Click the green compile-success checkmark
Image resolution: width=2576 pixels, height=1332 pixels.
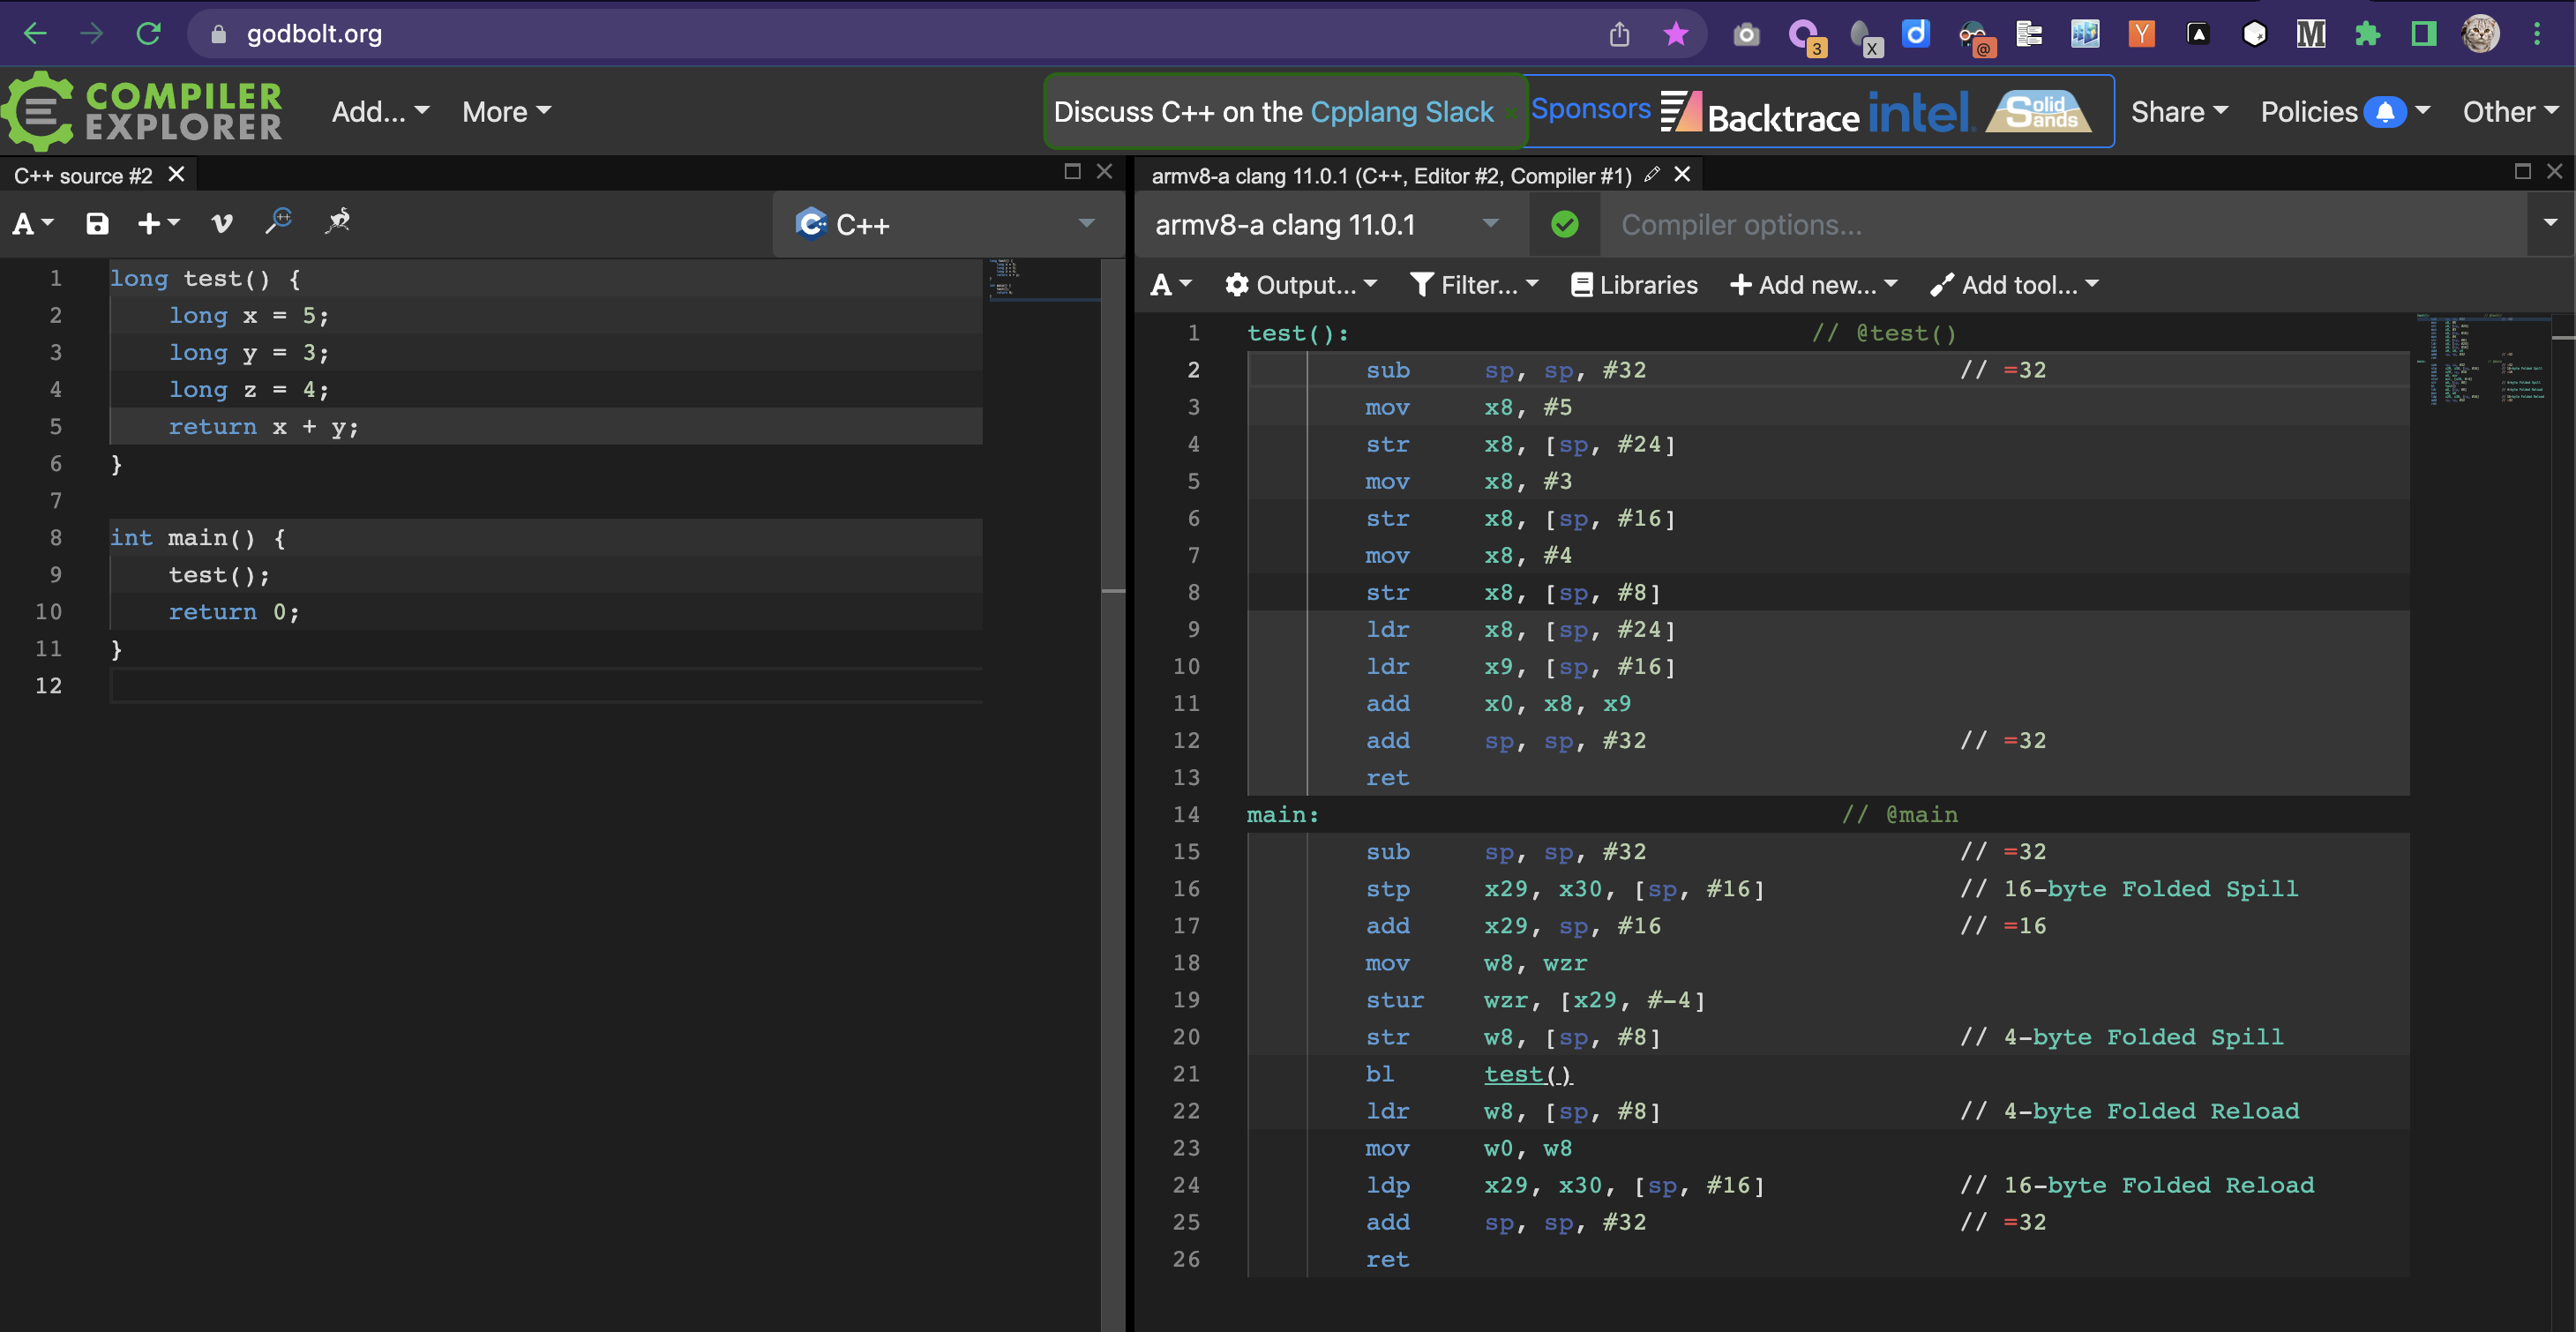[1564, 224]
